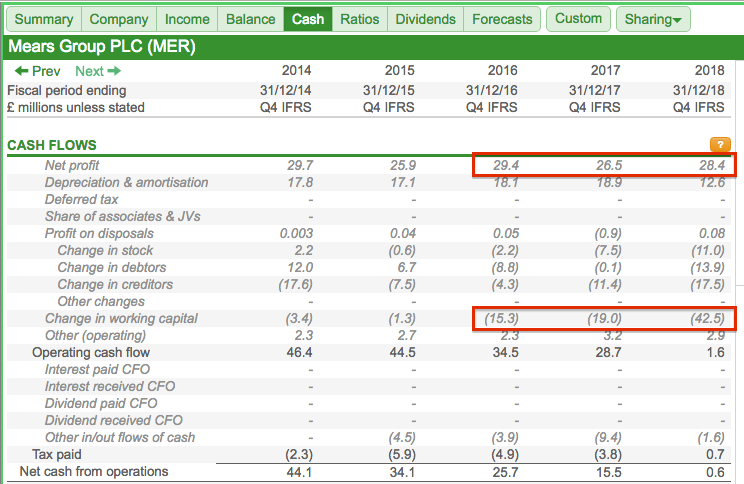Select the 2016 column header
This screenshot has height=484, width=744.
point(502,71)
